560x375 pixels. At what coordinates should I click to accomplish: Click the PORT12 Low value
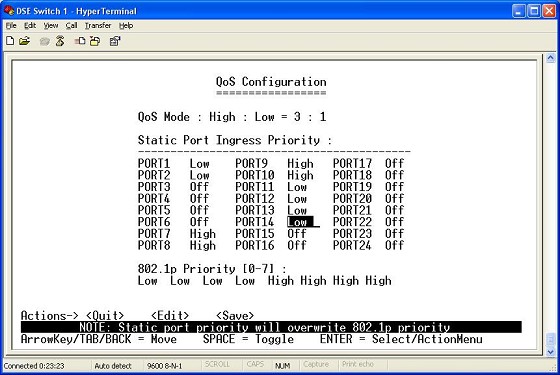297,199
